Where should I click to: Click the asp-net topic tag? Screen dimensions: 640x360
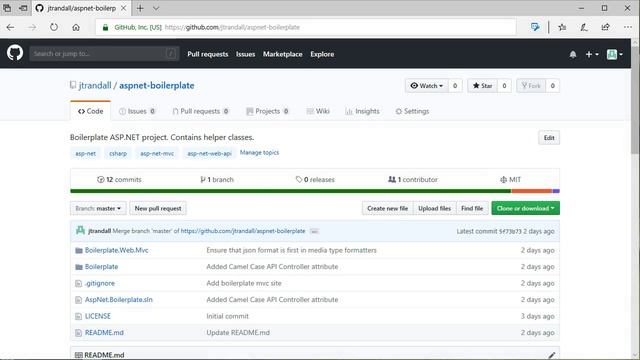pyautogui.click(x=85, y=153)
